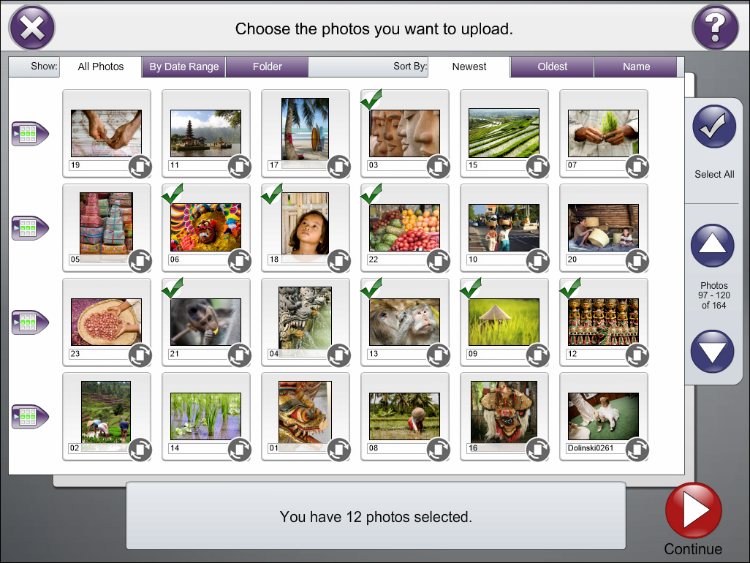
Task: Click the copy icon on photo 19
Action: pyautogui.click(x=140, y=167)
